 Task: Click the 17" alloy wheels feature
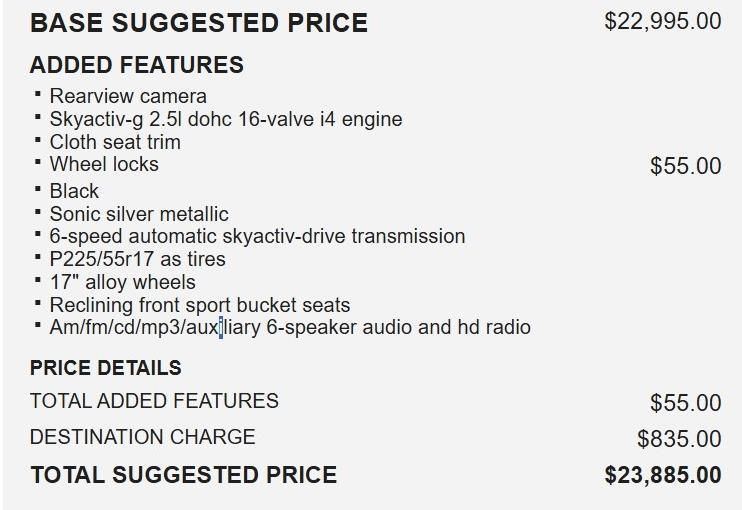click(122, 282)
